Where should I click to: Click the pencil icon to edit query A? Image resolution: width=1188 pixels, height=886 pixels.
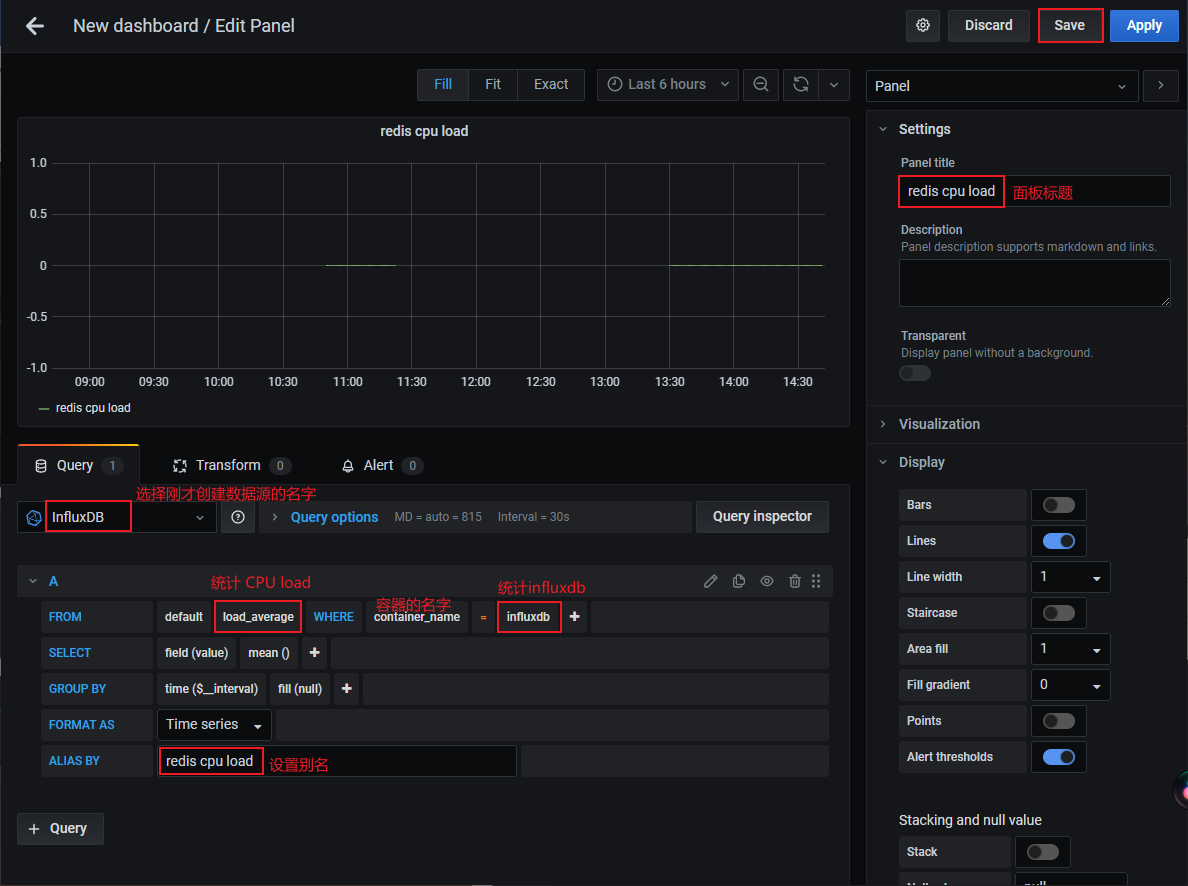[711, 581]
